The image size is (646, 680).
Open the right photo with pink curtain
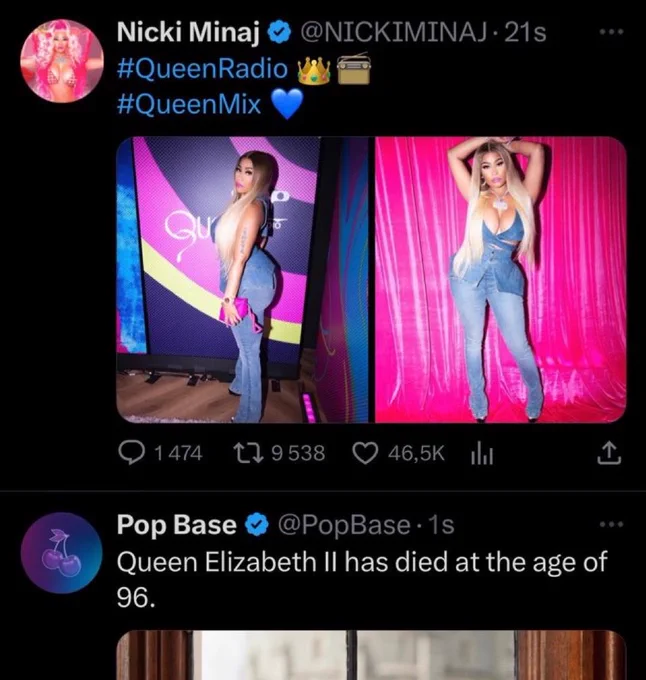(501, 280)
